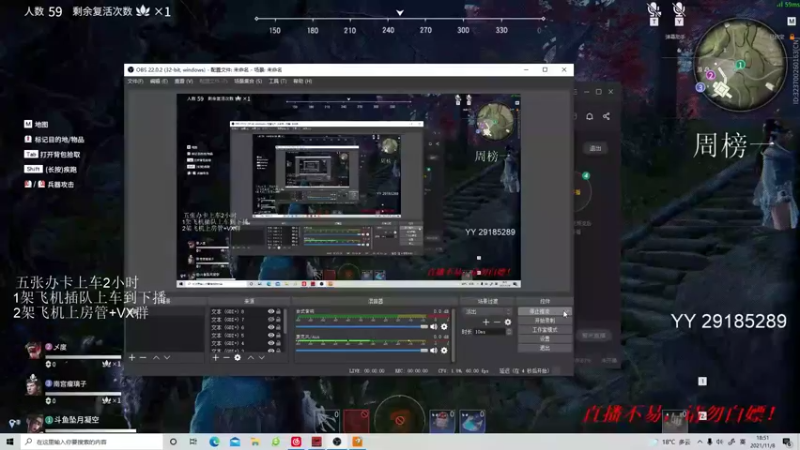Add a new source with the plus icon
This screenshot has width=800, height=450.
215,358
